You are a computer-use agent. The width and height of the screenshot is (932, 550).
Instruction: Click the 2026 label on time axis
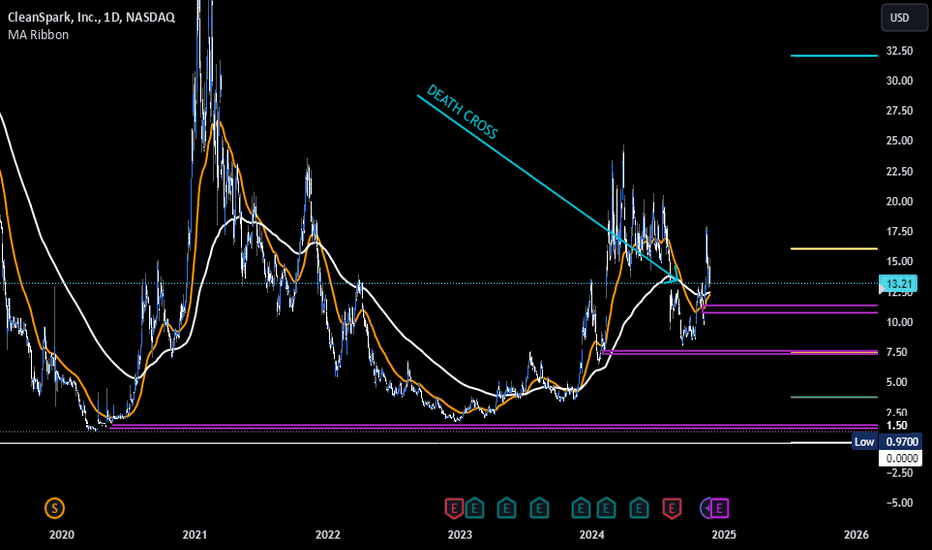point(857,535)
